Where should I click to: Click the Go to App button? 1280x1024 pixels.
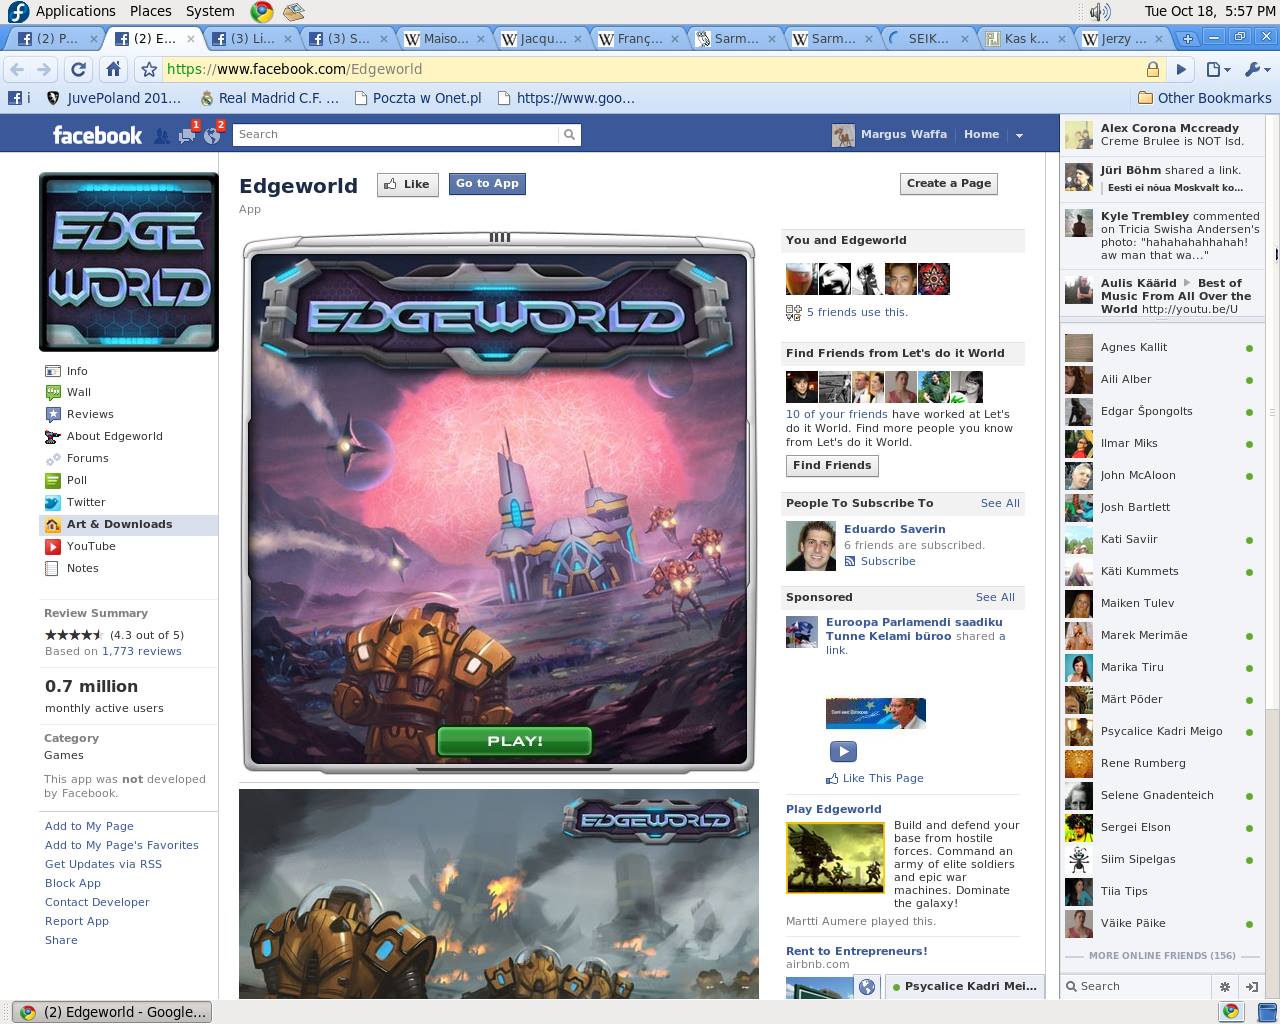(x=487, y=184)
